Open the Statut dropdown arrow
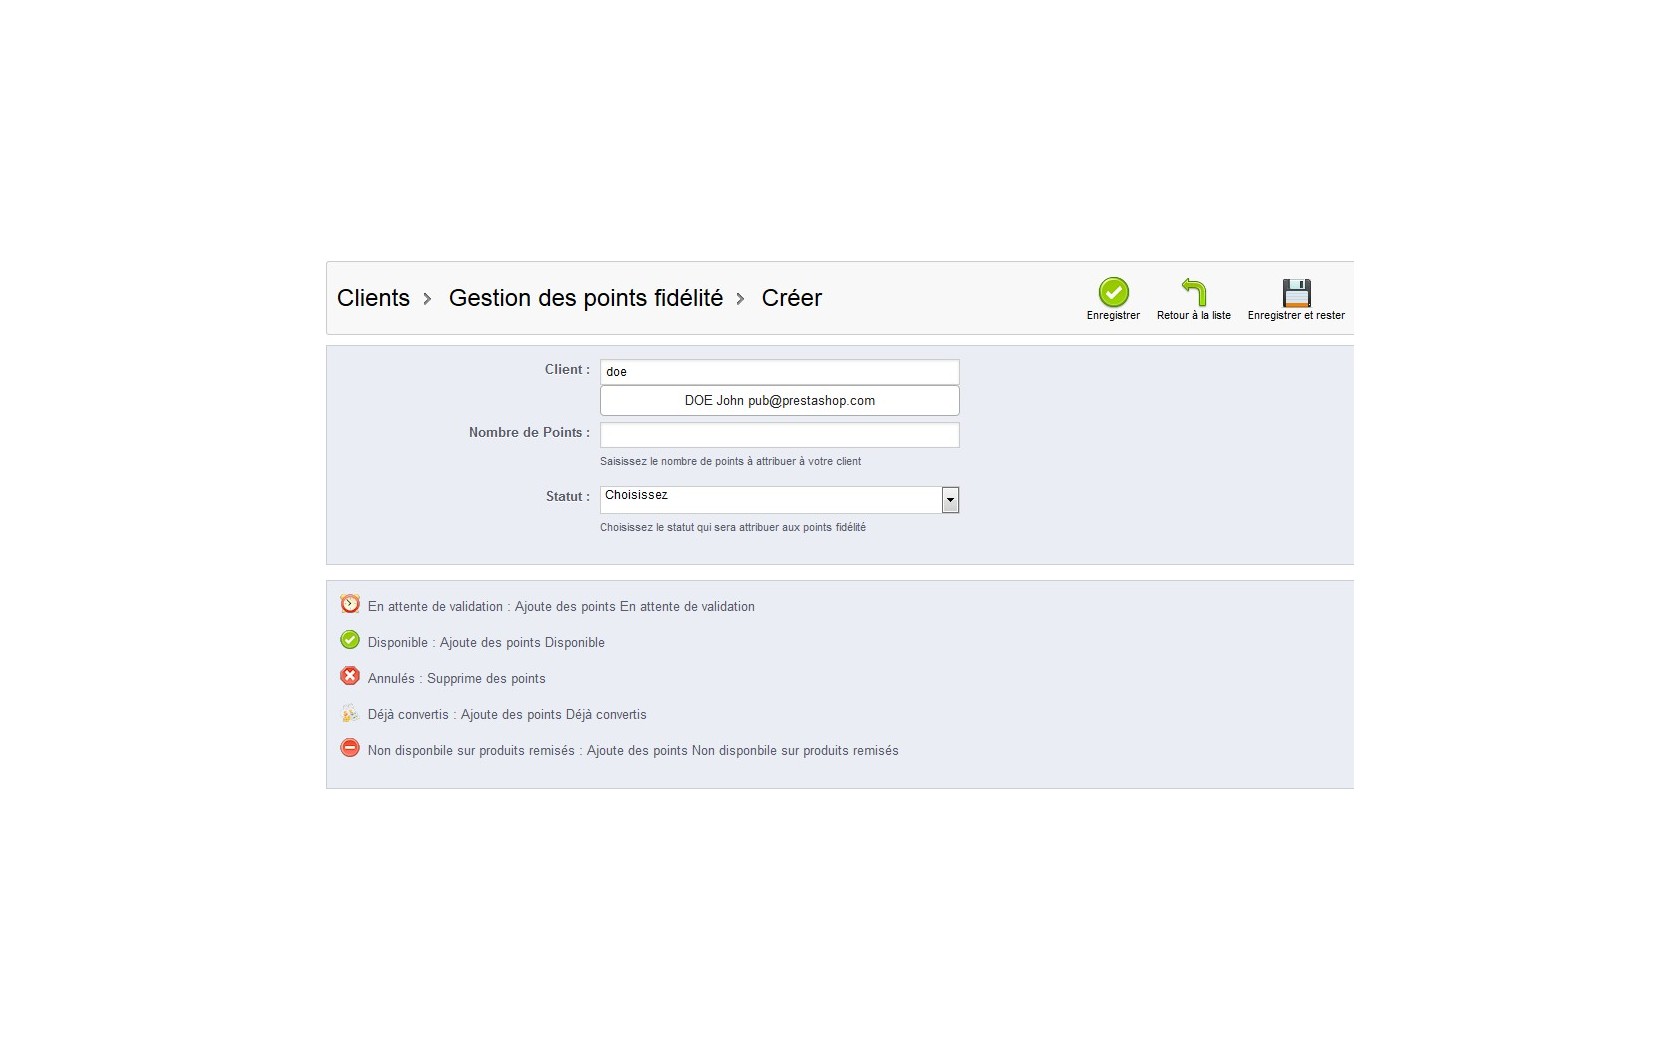 [950, 500]
